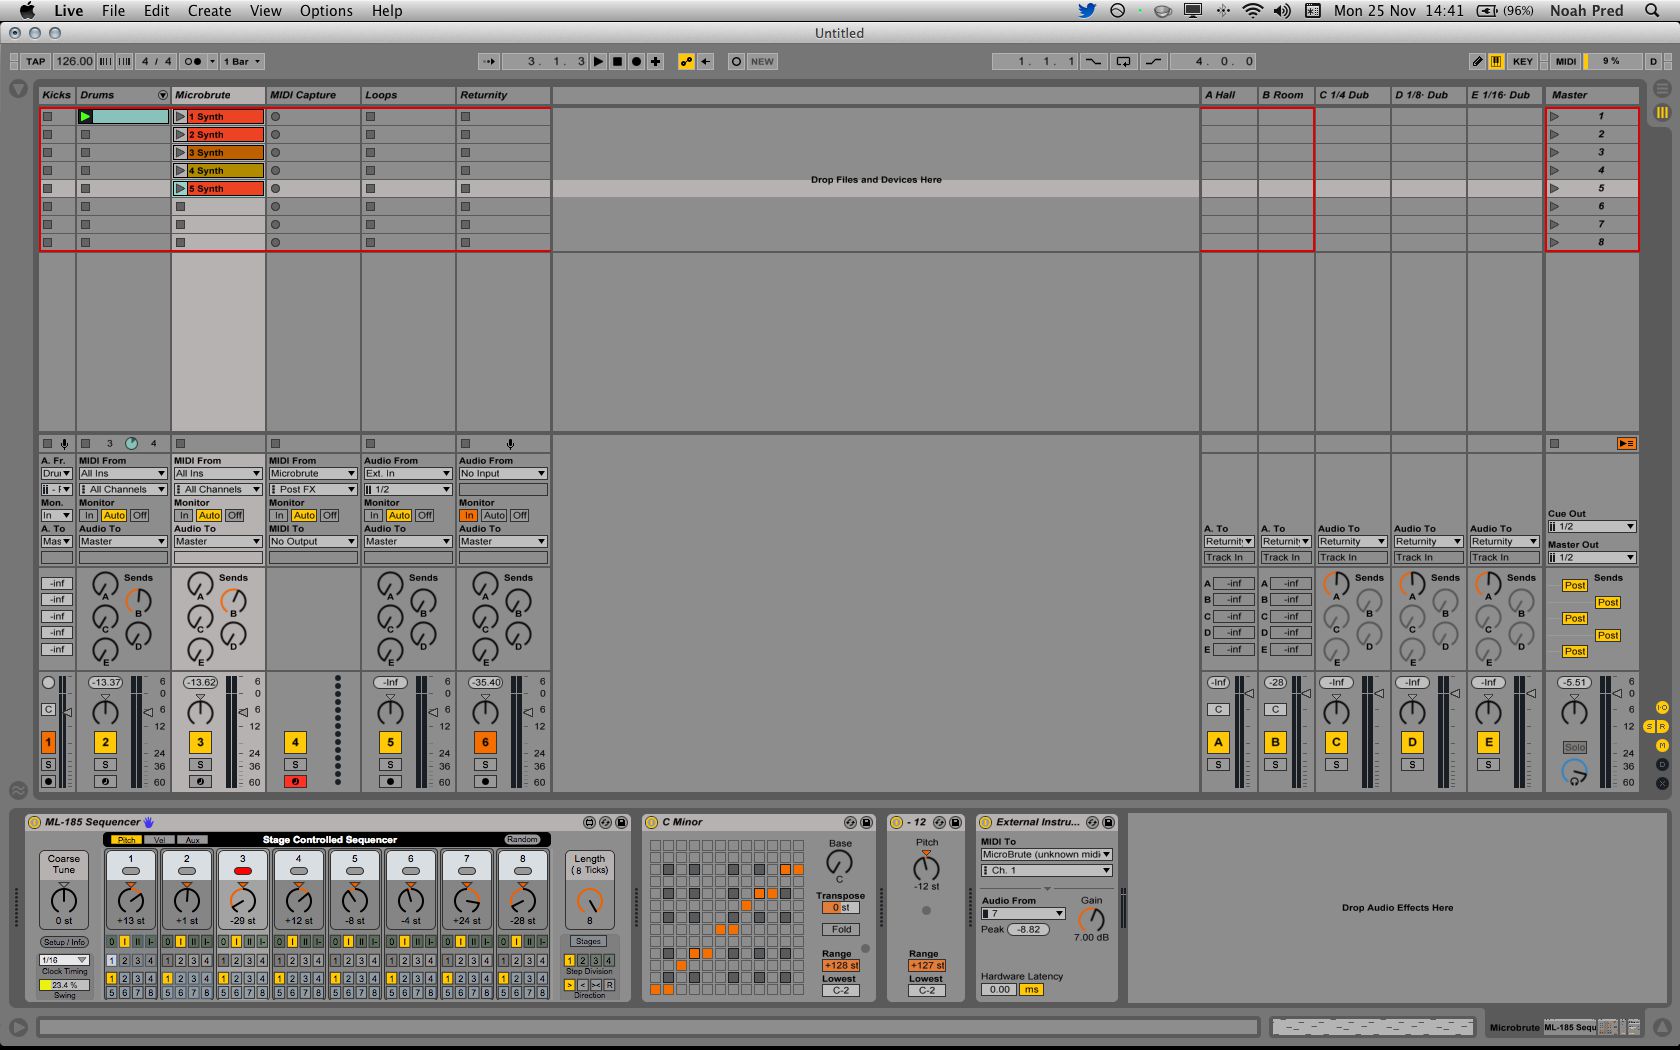Launch Master scene 1
This screenshot has width=1680, height=1050.
click(x=1555, y=117)
